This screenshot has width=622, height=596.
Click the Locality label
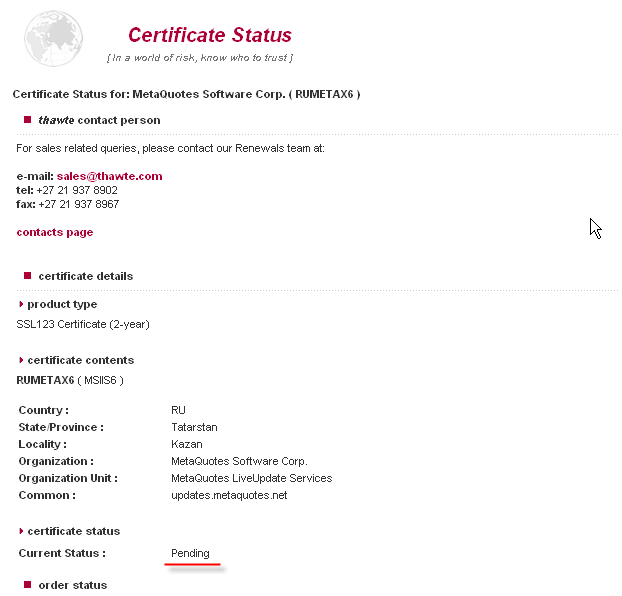42,444
